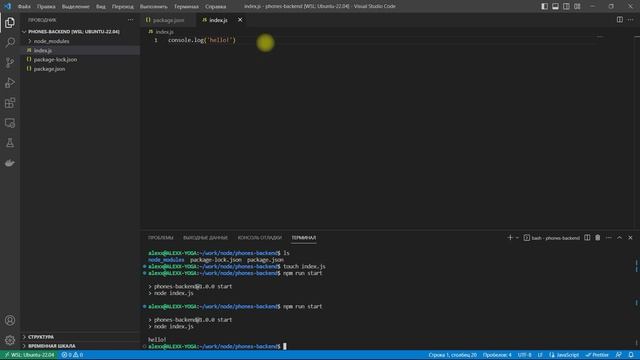Image resolution: width=640 pixels, height=360 pixels.
Task: Open Run and Debug view icon
Action: (x=10, y=82)
